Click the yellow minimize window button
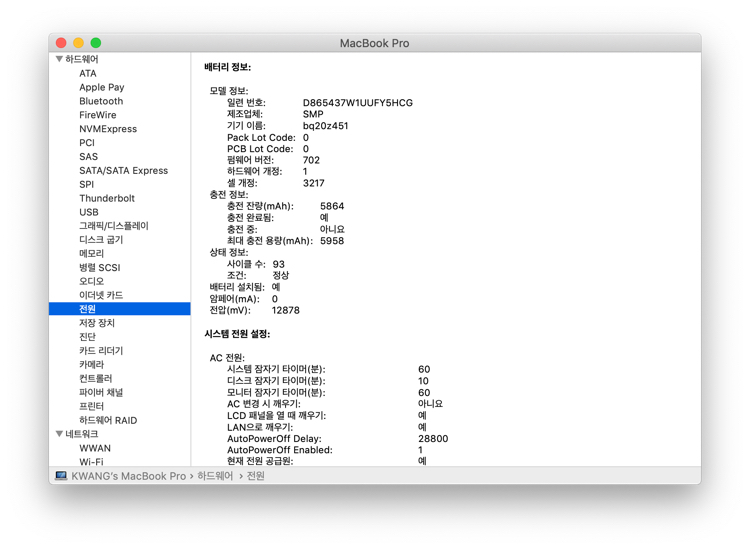 78,43
